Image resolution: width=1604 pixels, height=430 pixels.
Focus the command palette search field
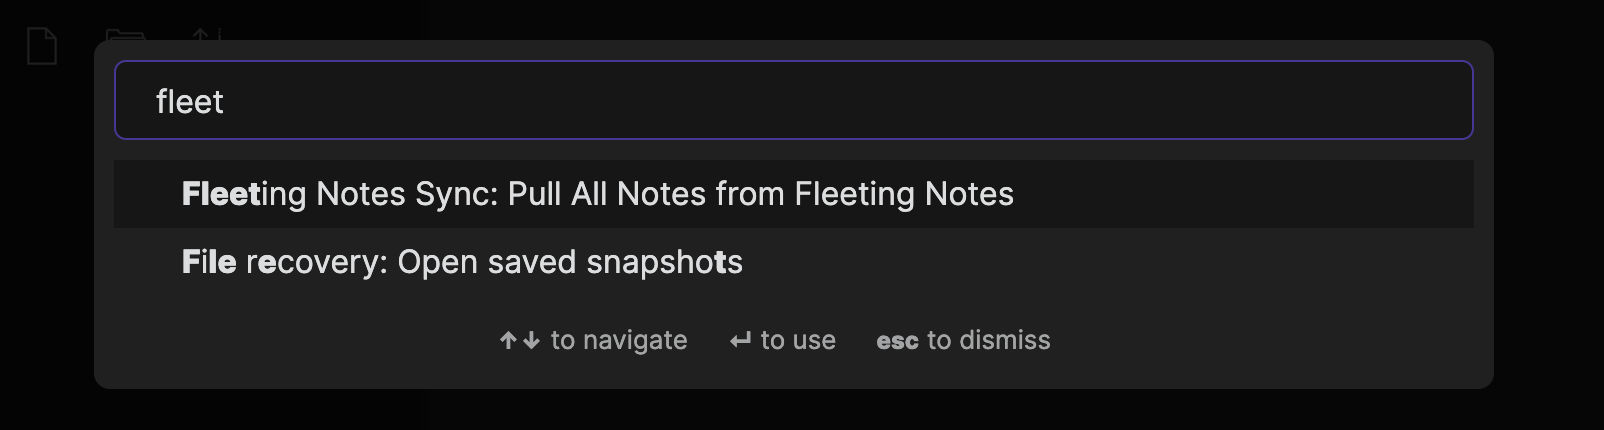click(x=793, y=101)
